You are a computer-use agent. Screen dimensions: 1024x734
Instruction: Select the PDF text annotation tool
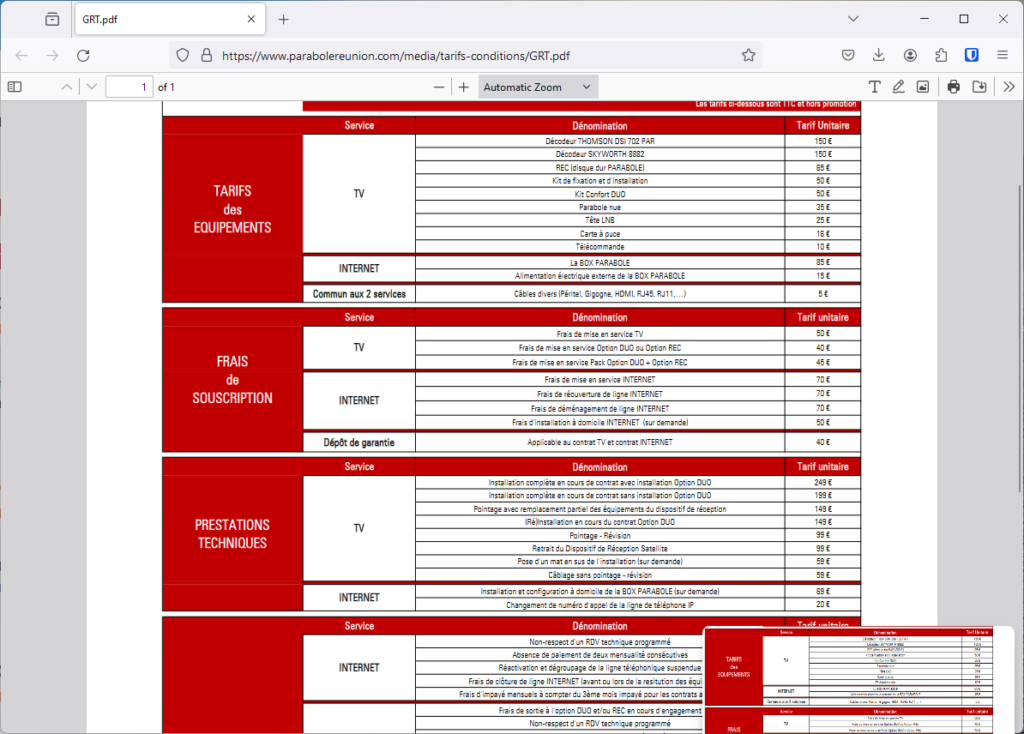[x=875, y=87]
